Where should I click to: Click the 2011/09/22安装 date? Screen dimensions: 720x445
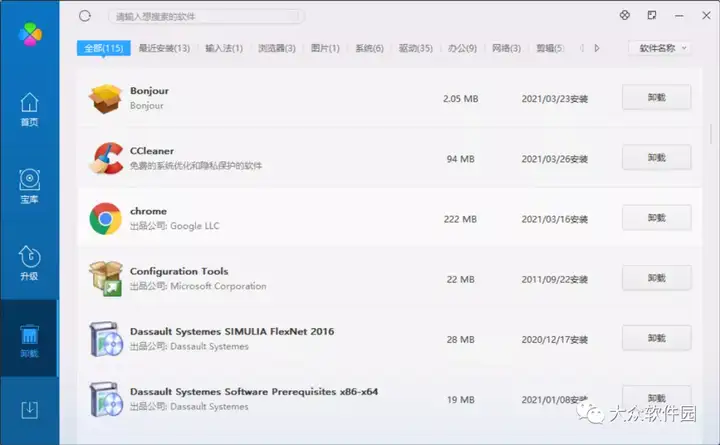coord(555,279)
